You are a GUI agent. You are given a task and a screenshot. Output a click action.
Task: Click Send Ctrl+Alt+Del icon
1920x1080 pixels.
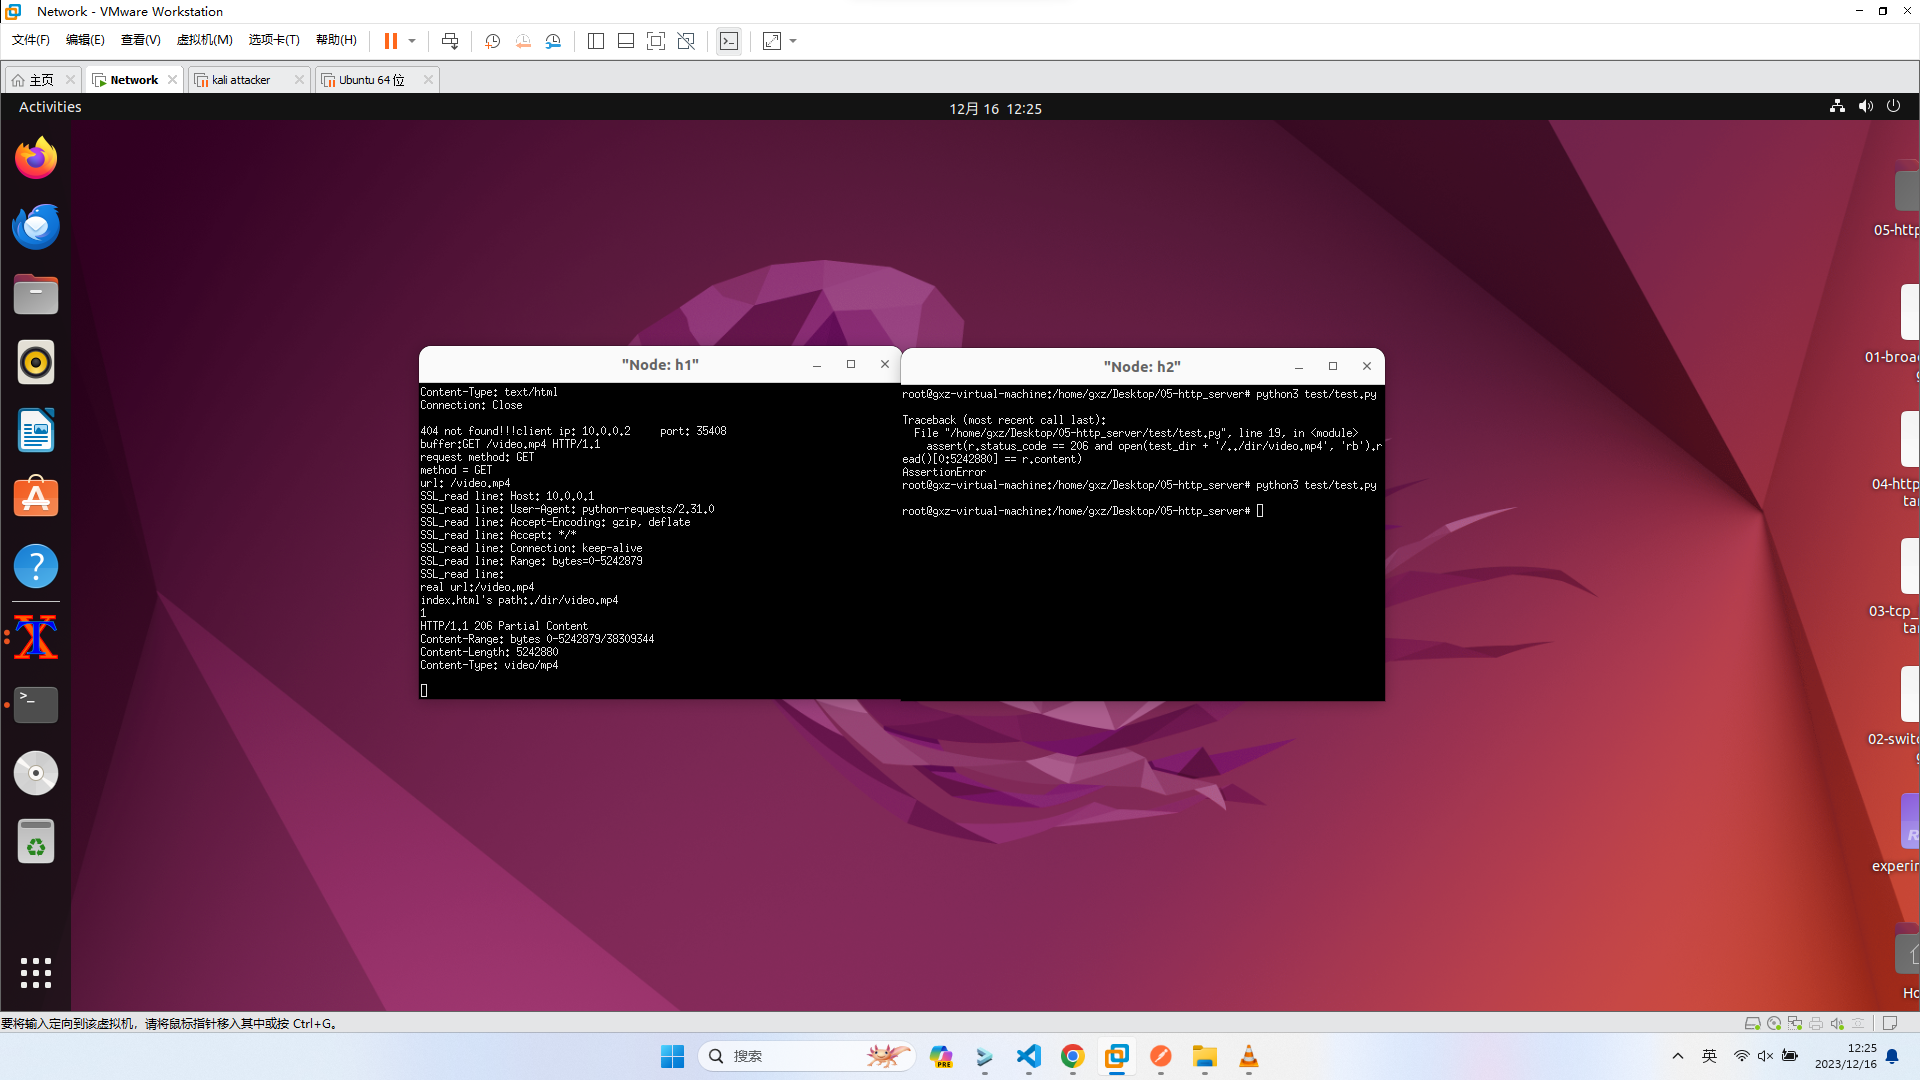(x=450, y=41)
